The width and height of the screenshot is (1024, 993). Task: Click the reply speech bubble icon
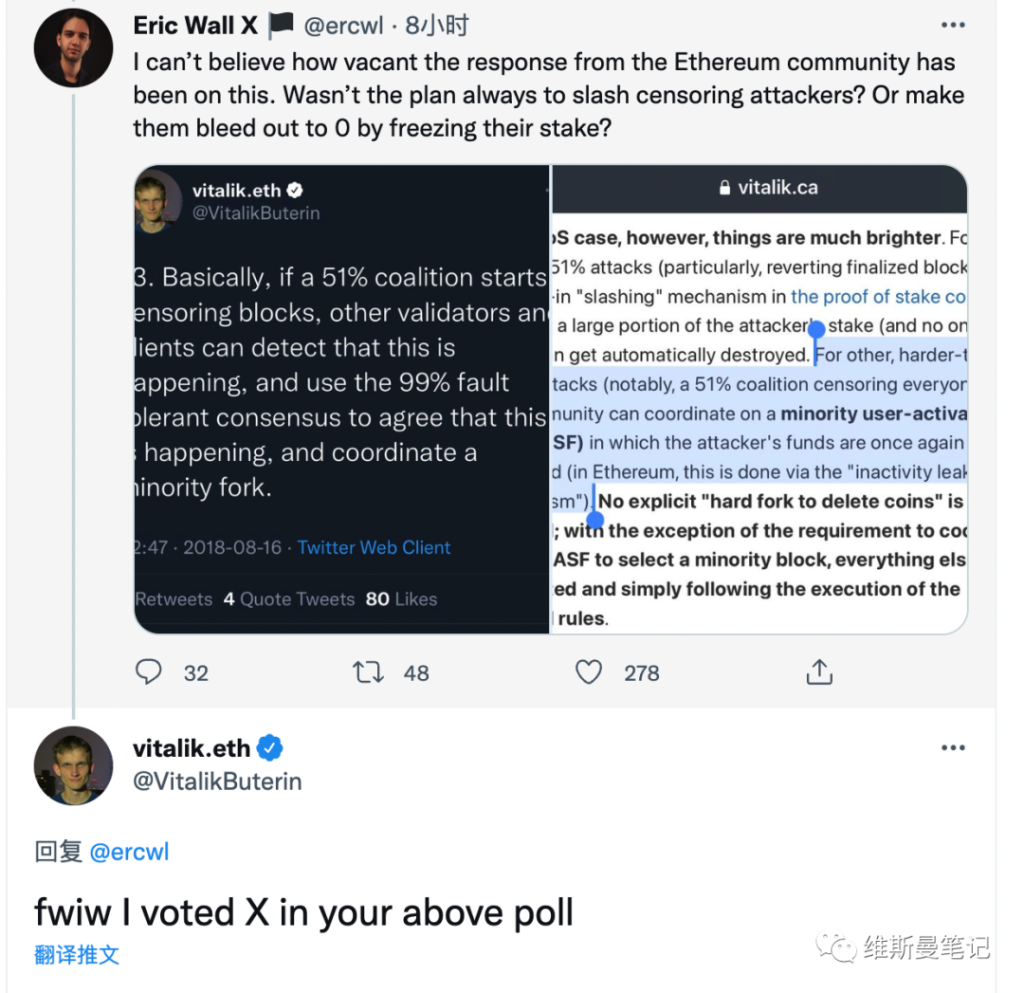pyautogui.click(x=148, y=672)
